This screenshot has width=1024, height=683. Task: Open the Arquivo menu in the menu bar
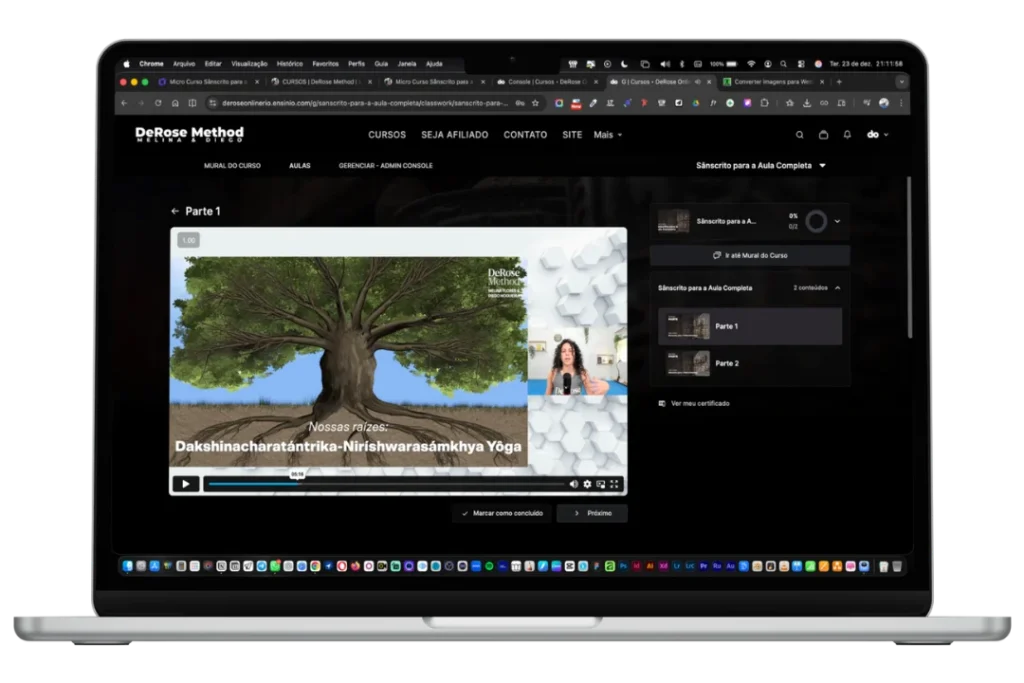184,64
